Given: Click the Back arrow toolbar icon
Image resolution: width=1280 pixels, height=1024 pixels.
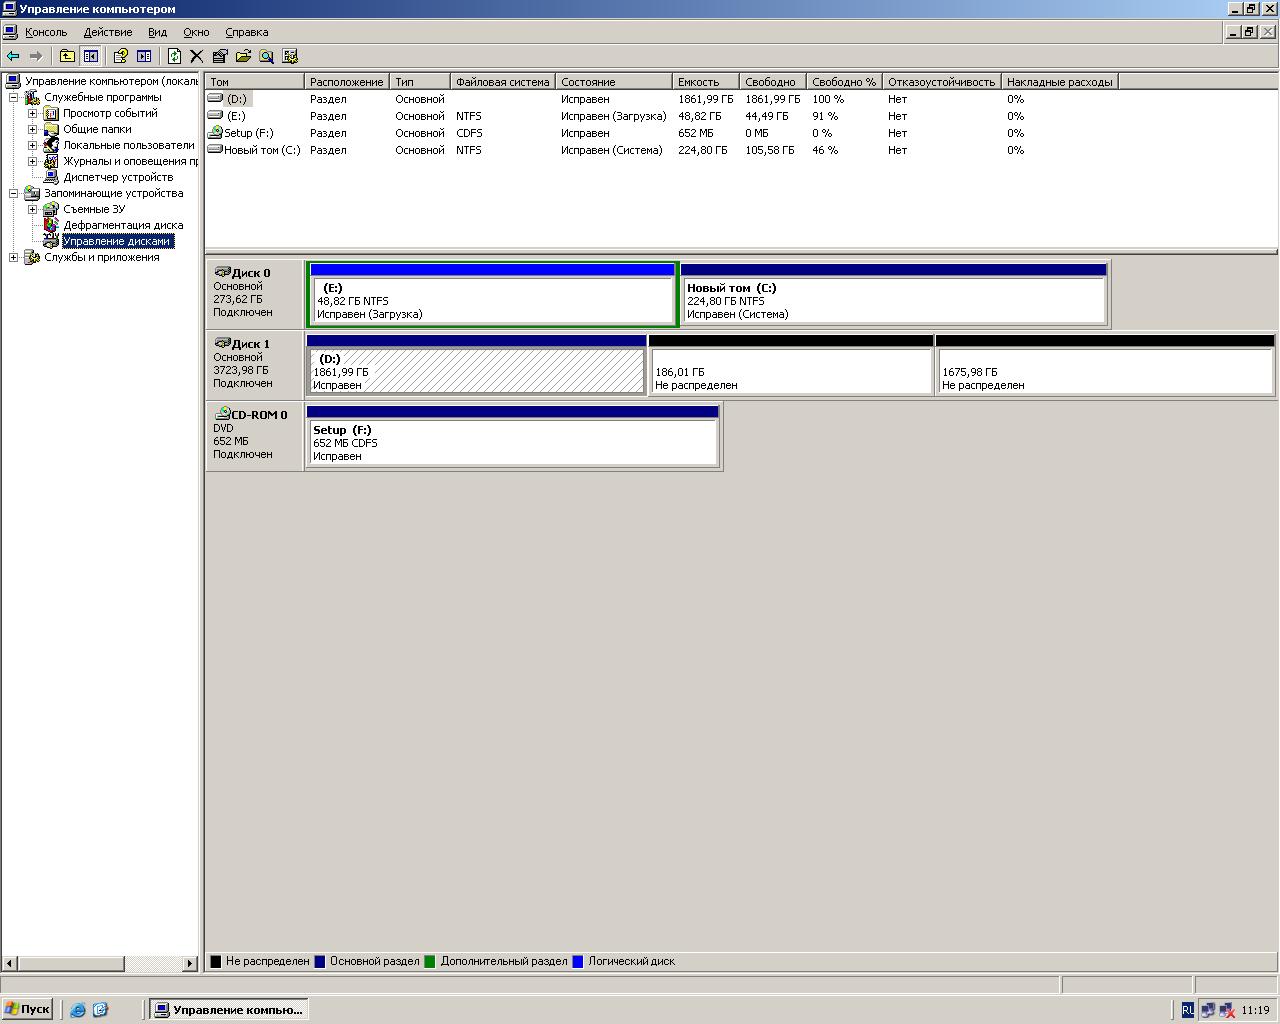Looking at the screenshot, I should (13, 56).
